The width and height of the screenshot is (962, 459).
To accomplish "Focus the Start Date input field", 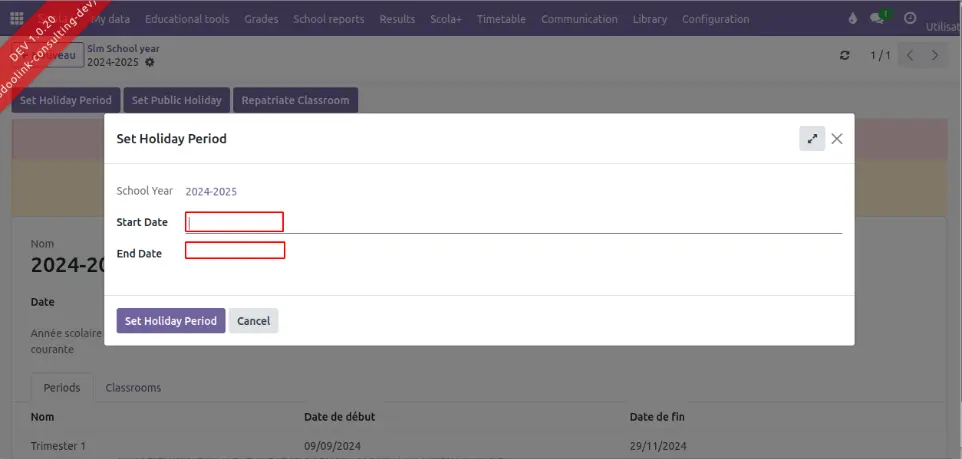I will [235, 222].
